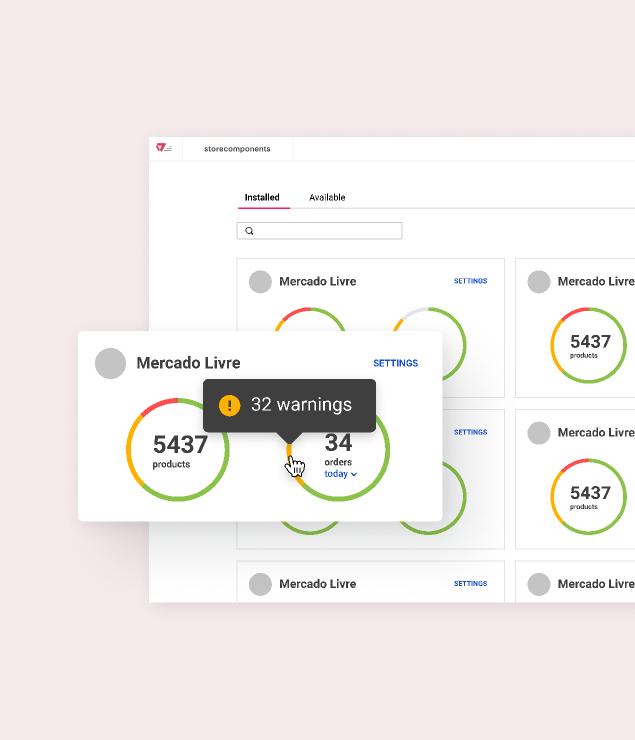Image resolution: width=635 pixels, height=740 pixels.
Task: Open SETTINGS on the floating Mercado Livre card
Action: 395,363
